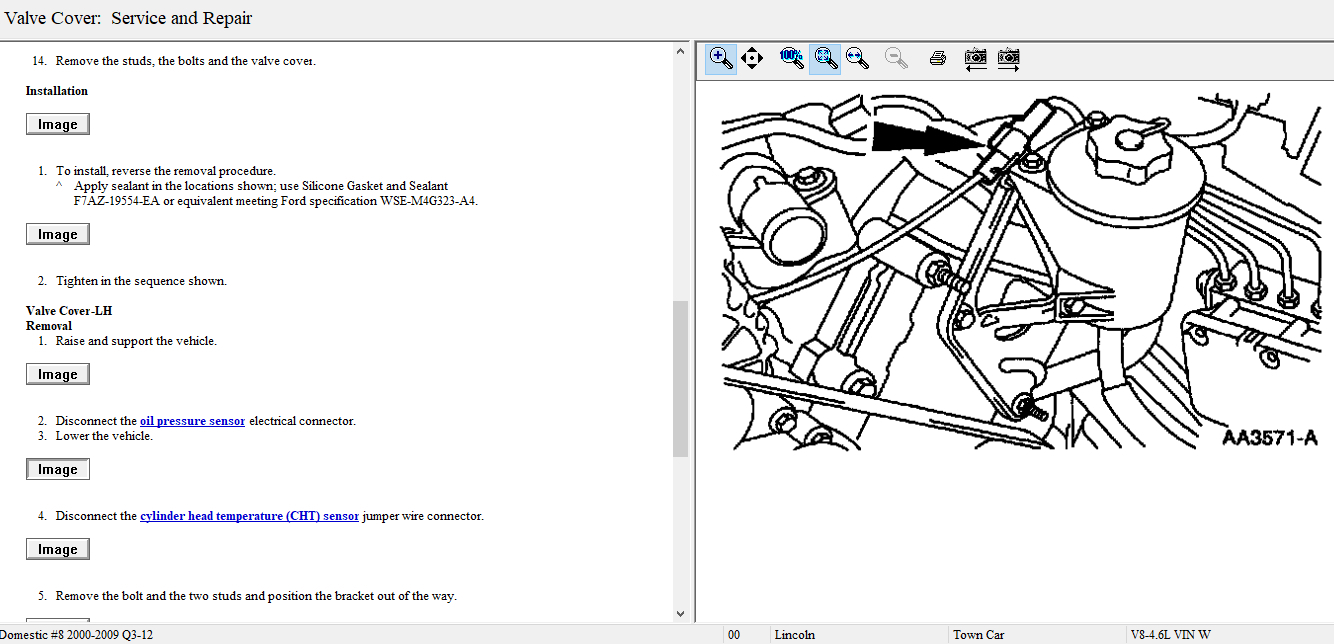Image resolution: width=1334 pixels, height=644 pixels.
Task: Show Image below 'Raise and support the vehicle'
Action: (x=58, y=374)
